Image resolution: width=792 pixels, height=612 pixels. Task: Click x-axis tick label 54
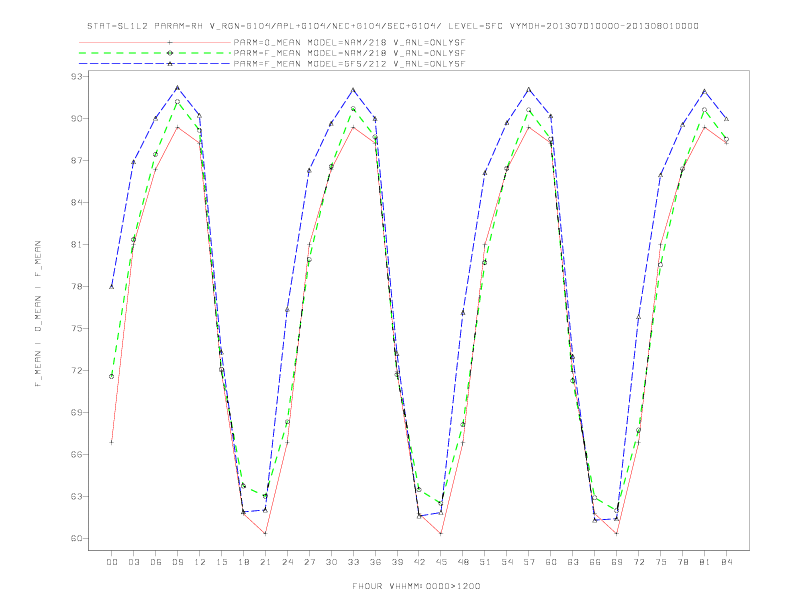(x=507, y=562)
